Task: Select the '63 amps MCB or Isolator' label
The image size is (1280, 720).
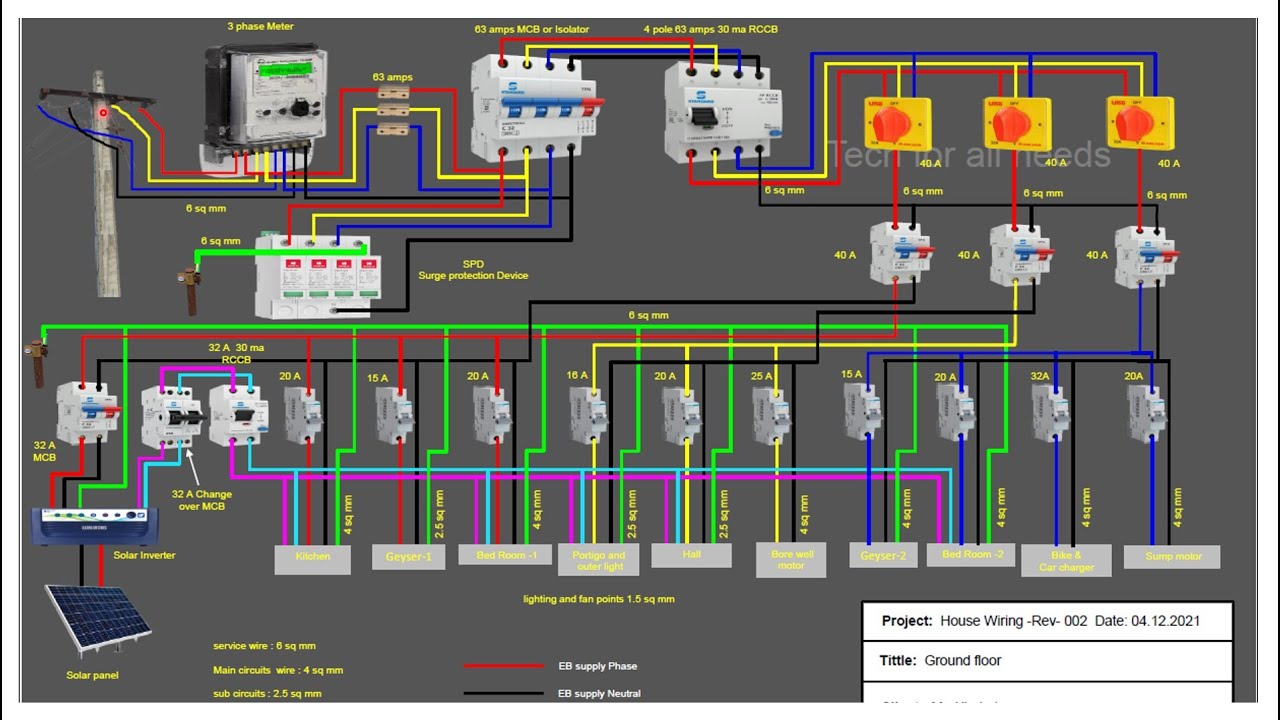Action: [x=532, y=30]
